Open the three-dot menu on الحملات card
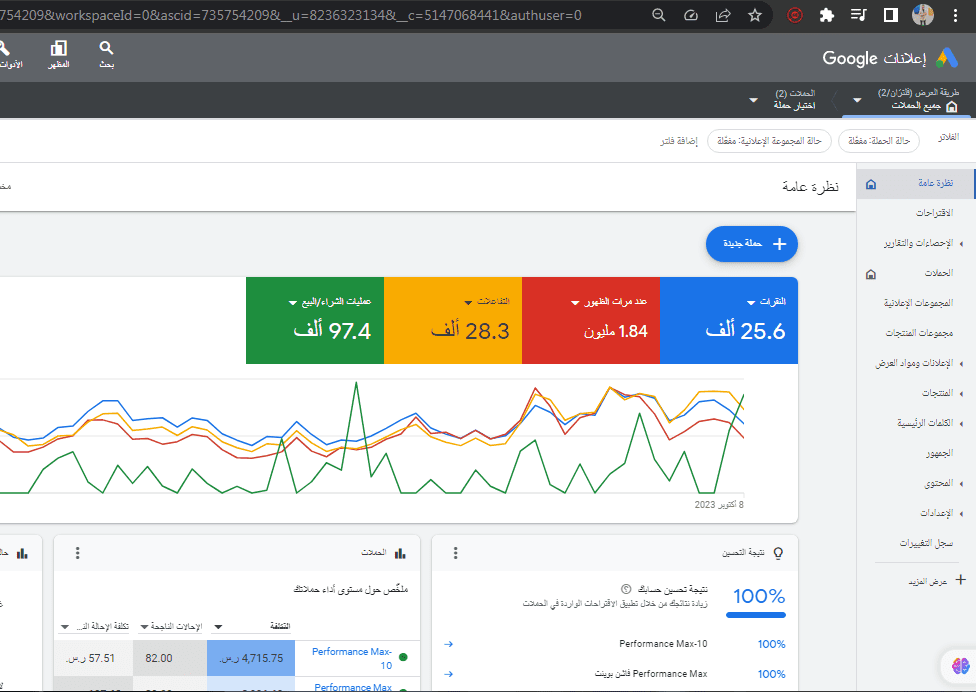 (x=77, y=552)
